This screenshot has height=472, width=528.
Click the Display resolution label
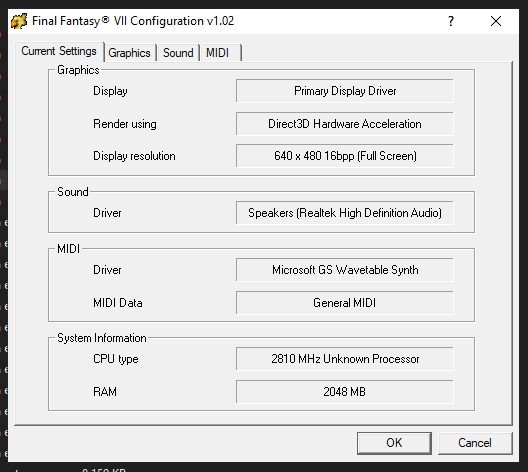tap(134, 156)
